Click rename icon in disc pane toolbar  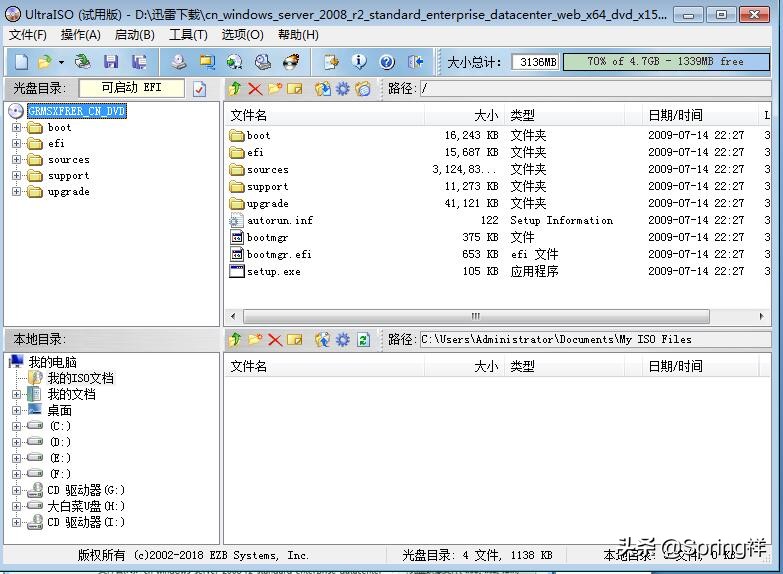coord(295,89)
